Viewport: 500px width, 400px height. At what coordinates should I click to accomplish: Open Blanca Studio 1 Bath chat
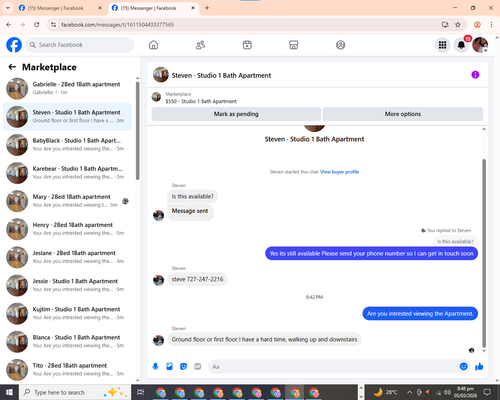(x=67, y=342)
